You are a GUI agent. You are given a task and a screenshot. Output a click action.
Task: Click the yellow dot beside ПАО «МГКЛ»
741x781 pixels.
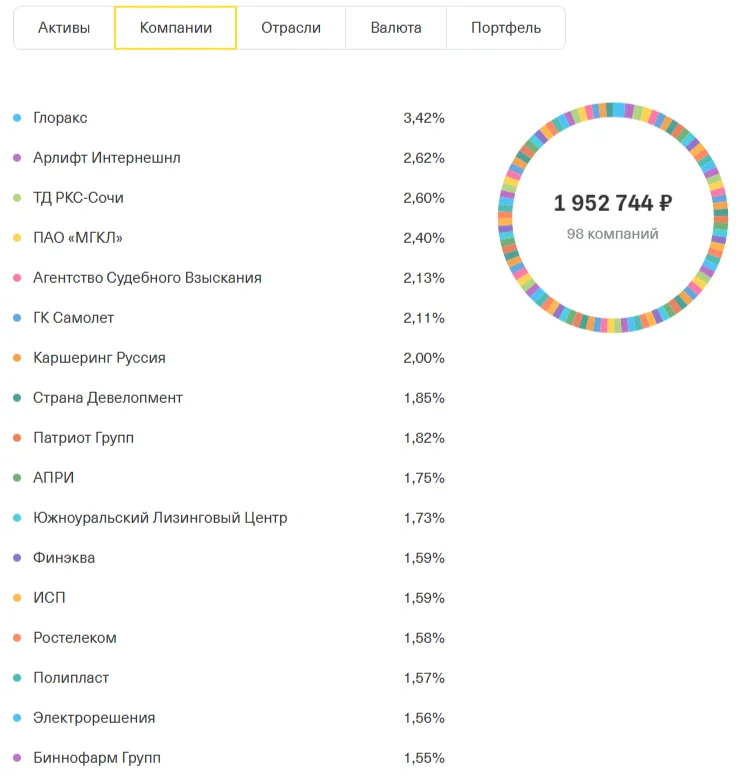17,238
